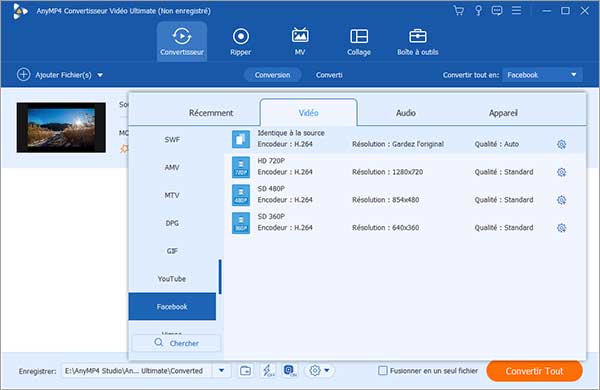
Task: Click the Qualité : Auto text
Action: (x=496, y=144)
